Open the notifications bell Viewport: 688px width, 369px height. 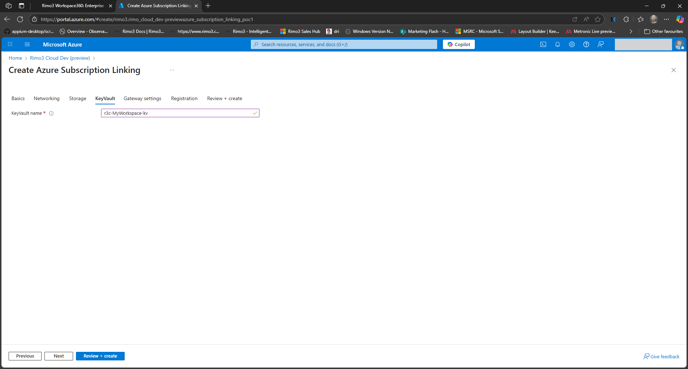point(558,44)
